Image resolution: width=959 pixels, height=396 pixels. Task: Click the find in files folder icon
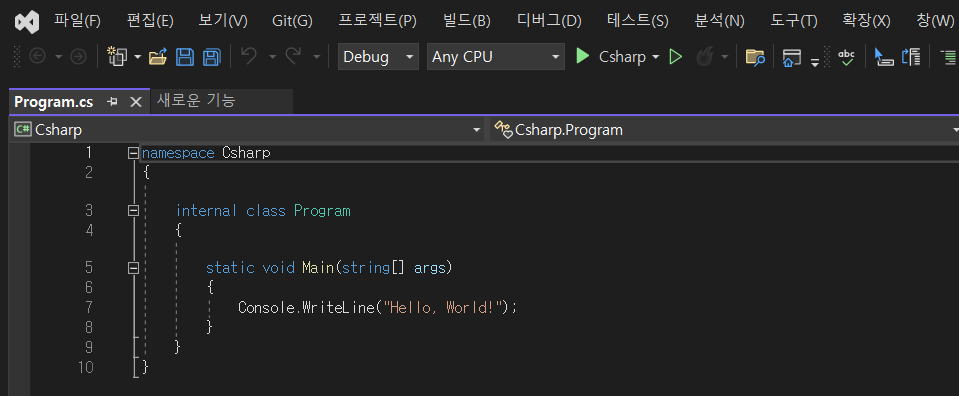[755, 58]
